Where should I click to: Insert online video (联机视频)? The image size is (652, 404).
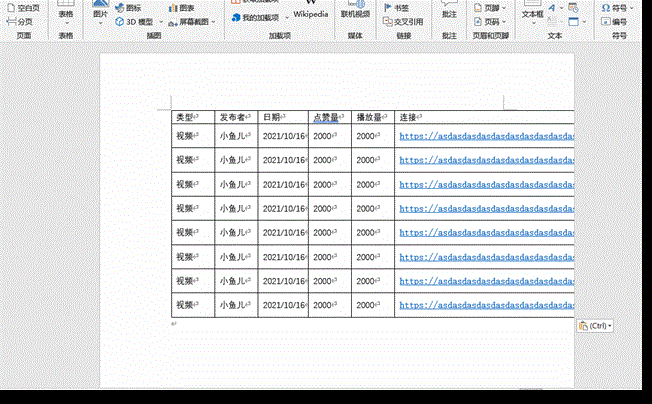[355, 14]
